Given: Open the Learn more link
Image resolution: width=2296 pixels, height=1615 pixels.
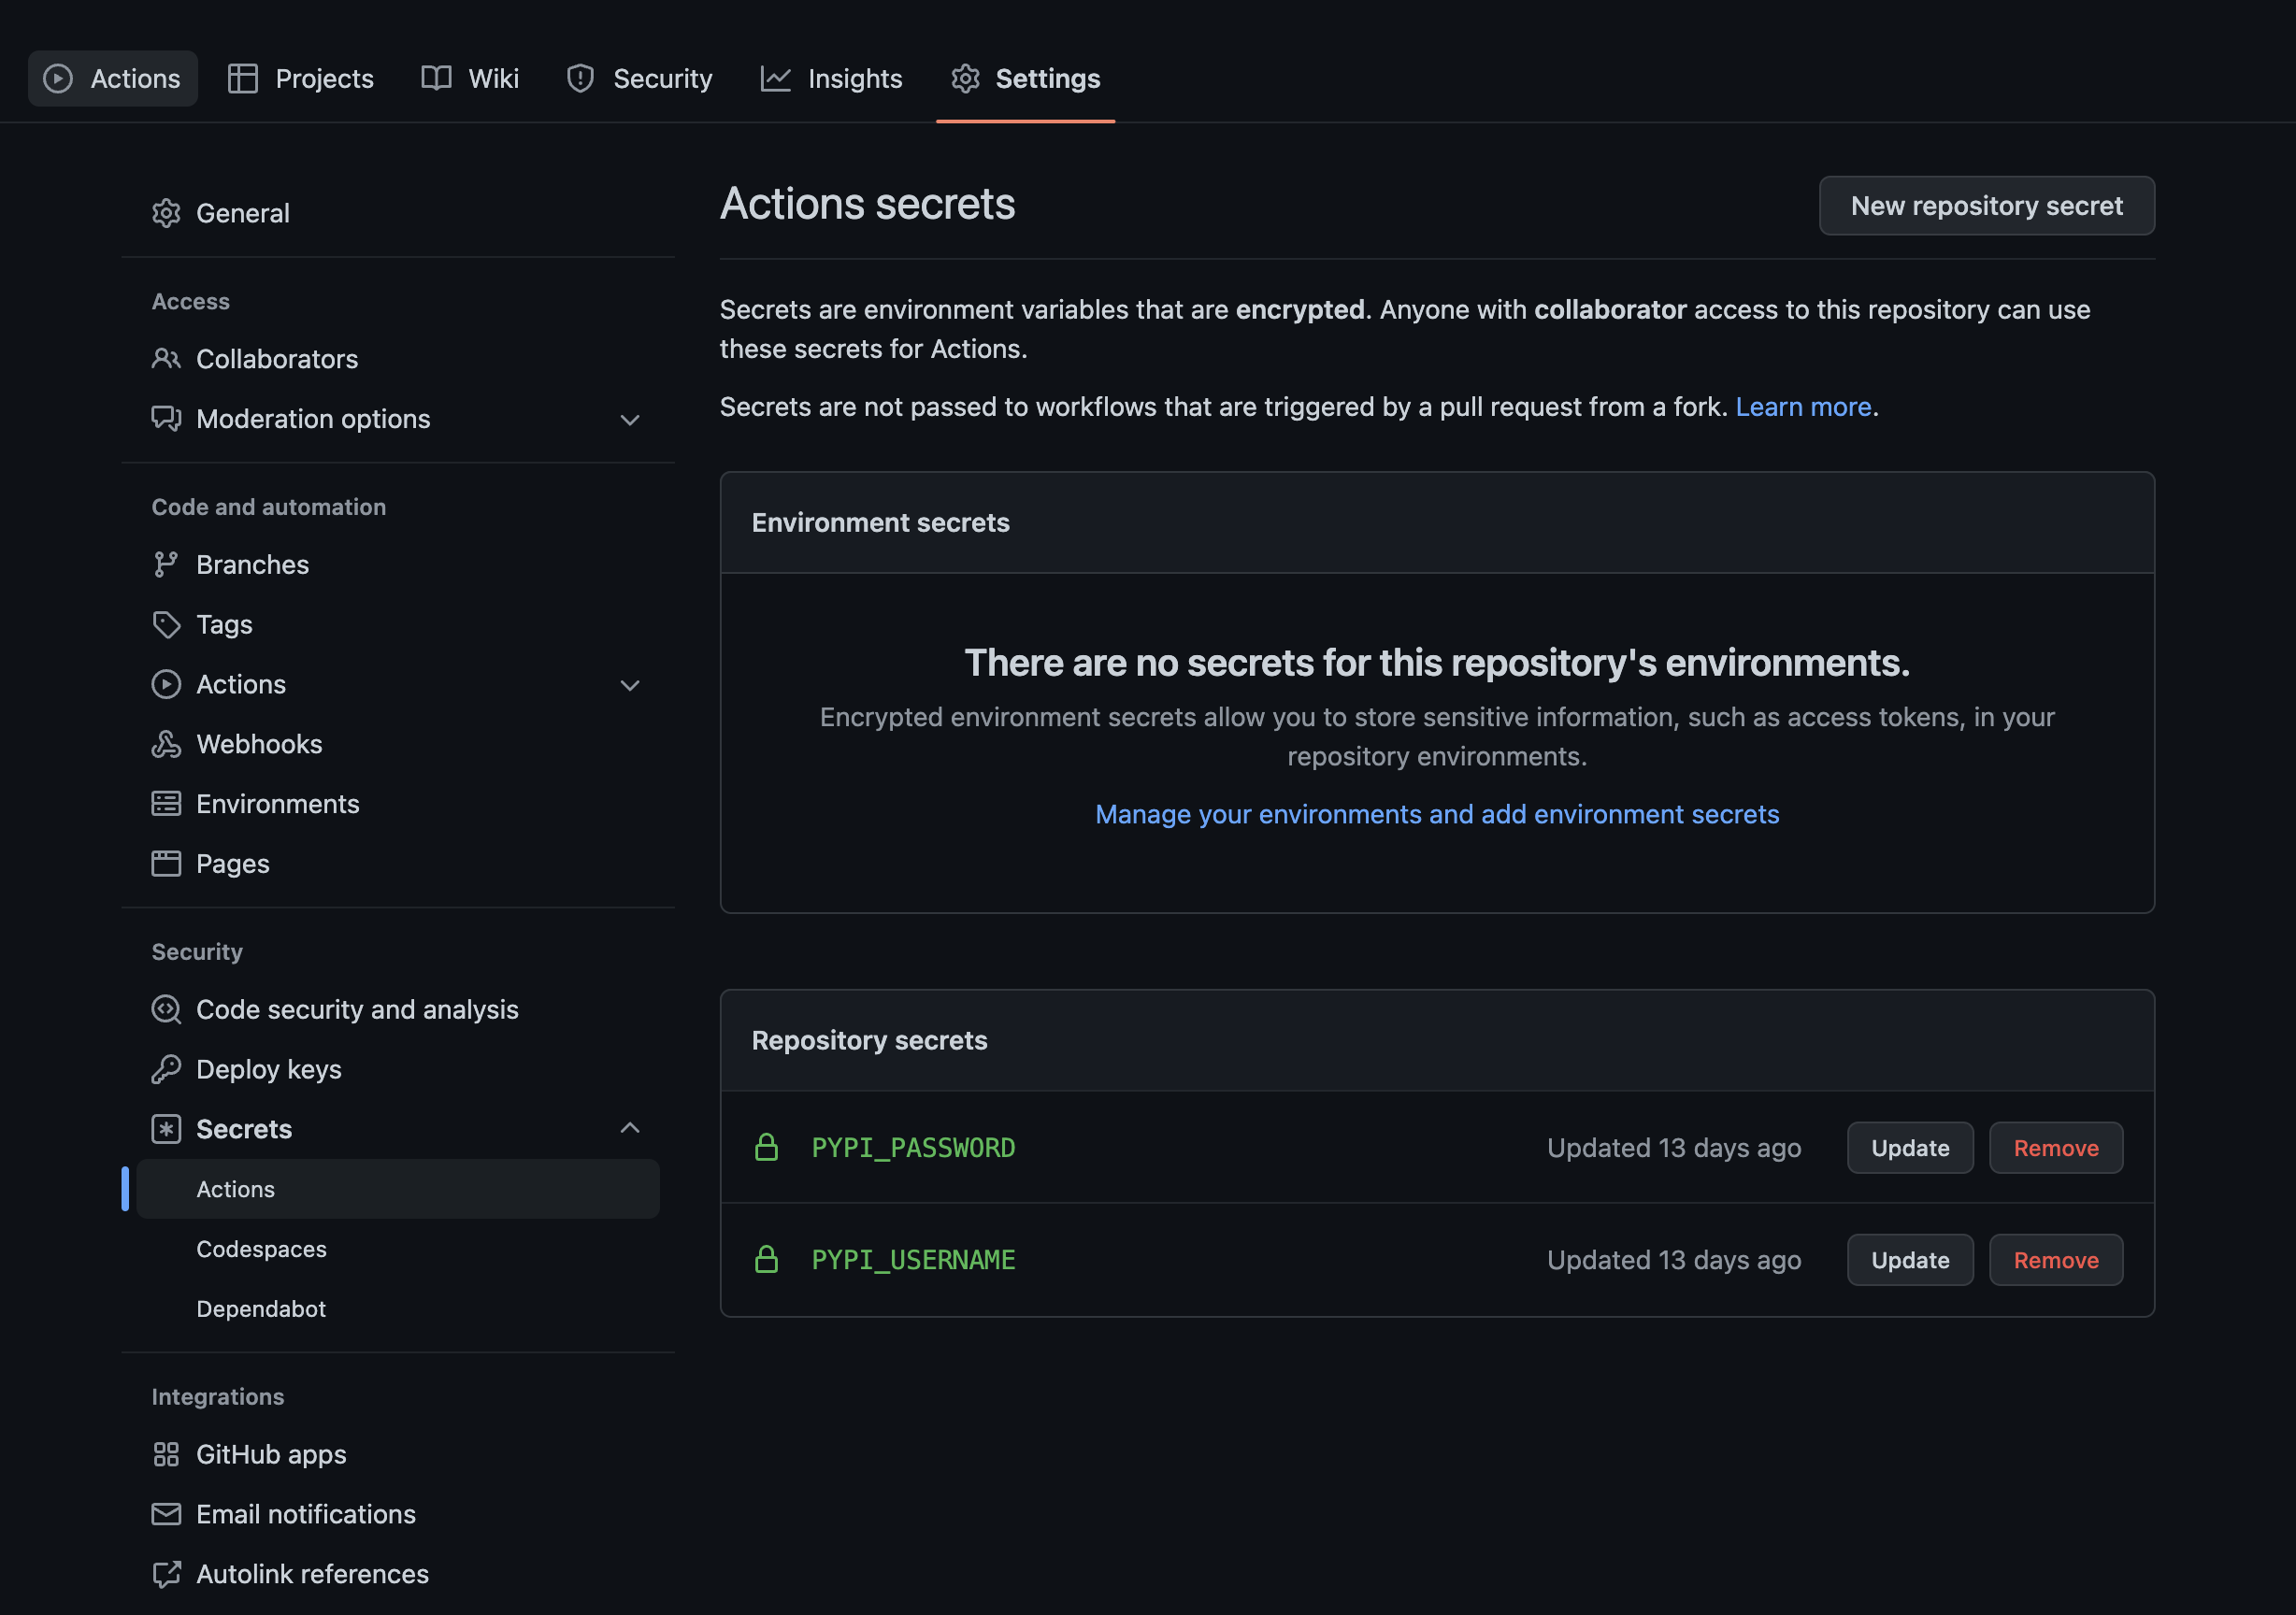Looking at the screenshot, I should click(1803, 407).
